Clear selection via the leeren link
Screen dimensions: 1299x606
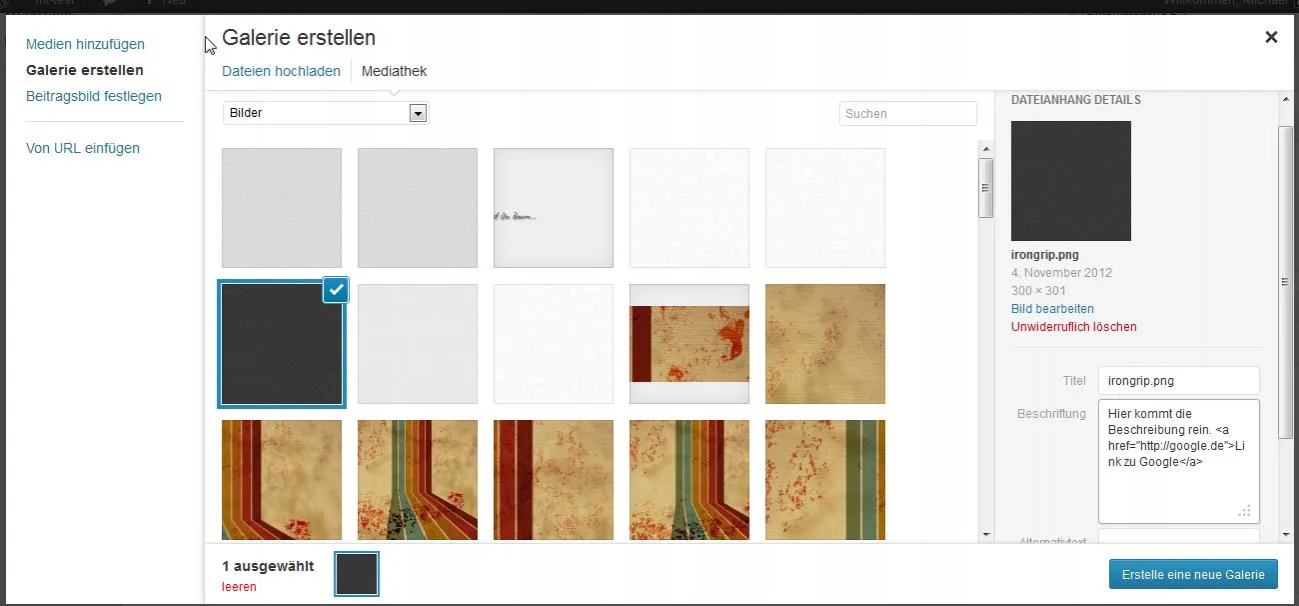pyautogui.click(x=239, y=587)
